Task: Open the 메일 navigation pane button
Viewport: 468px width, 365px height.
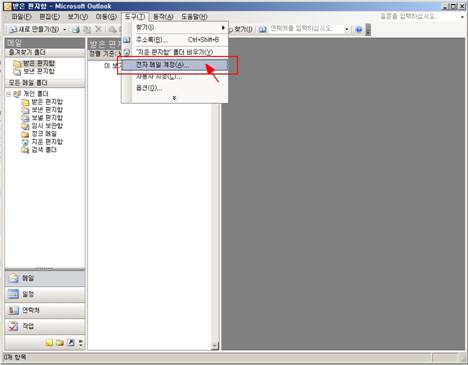Action: [45, 278]
